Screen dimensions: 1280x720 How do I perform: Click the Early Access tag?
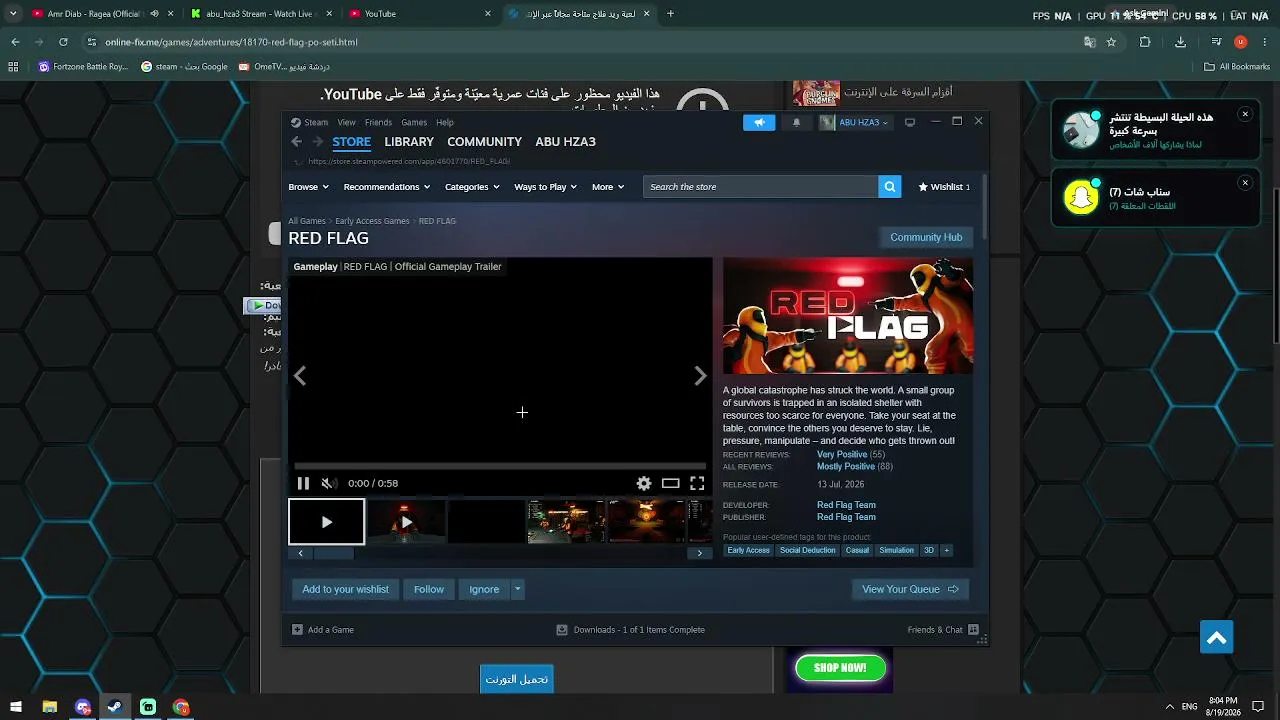[x=749, y=550]
